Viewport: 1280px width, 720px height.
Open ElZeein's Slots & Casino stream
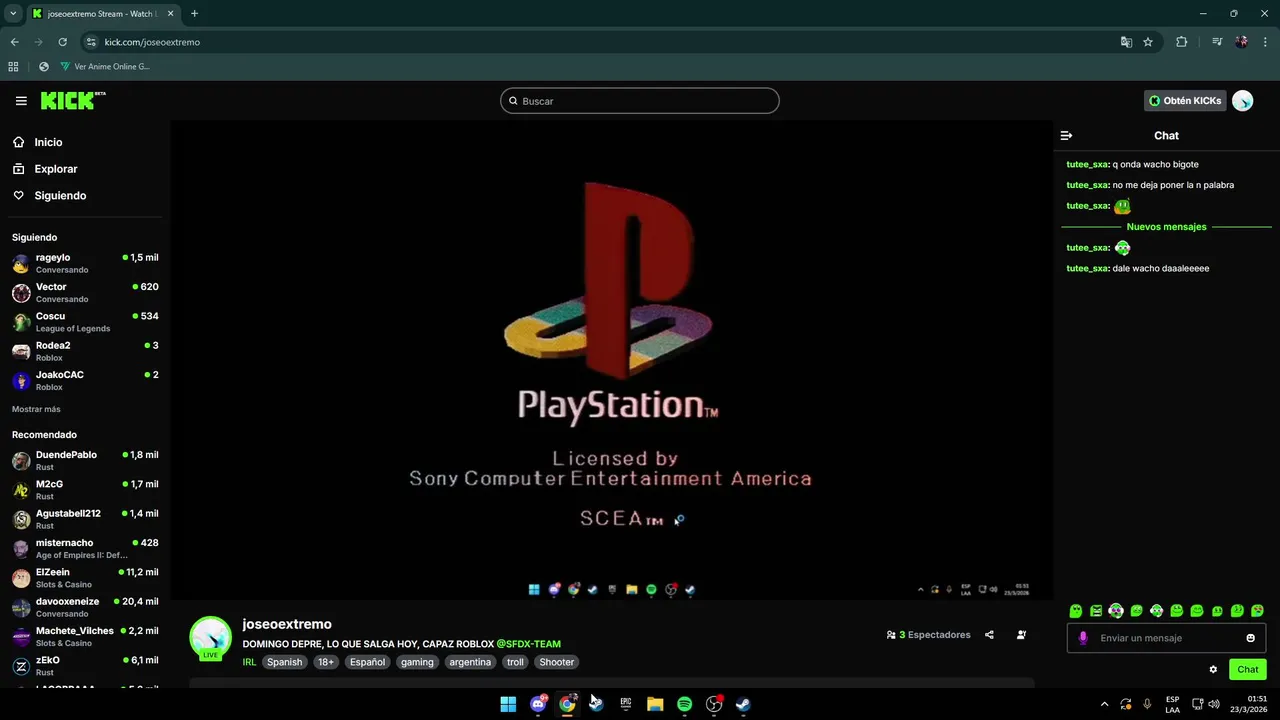85,577
